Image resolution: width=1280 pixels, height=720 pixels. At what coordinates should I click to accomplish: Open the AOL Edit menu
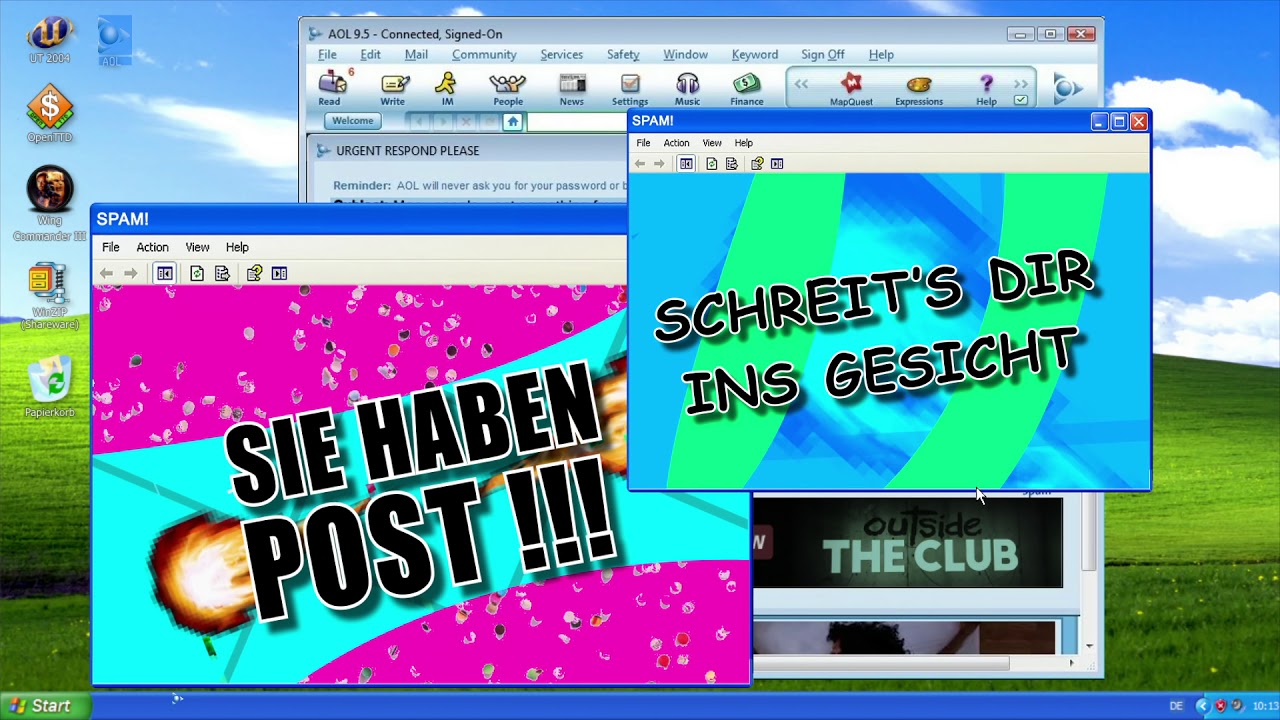coord(370,55)
